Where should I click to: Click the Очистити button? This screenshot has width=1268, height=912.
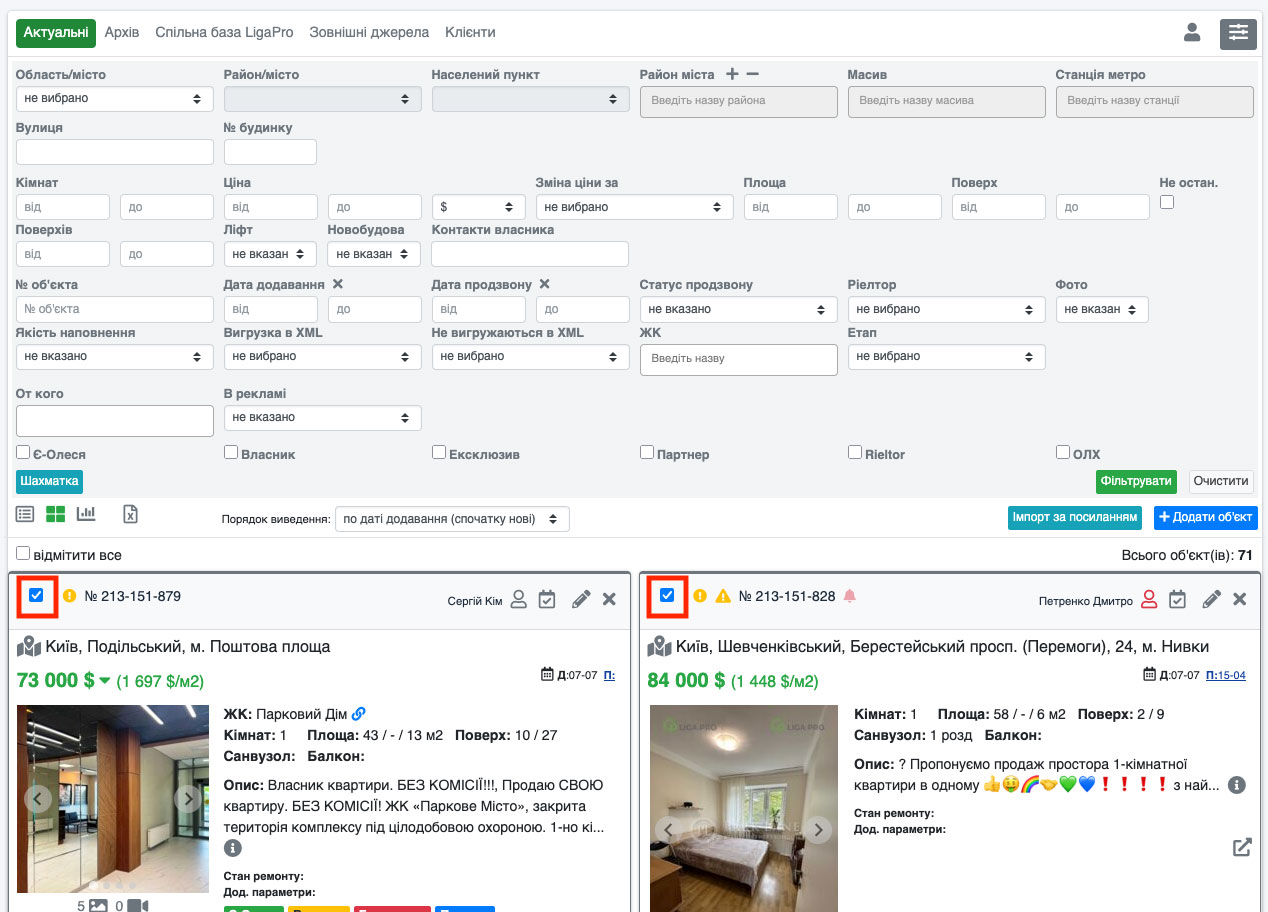(1221, 481)
